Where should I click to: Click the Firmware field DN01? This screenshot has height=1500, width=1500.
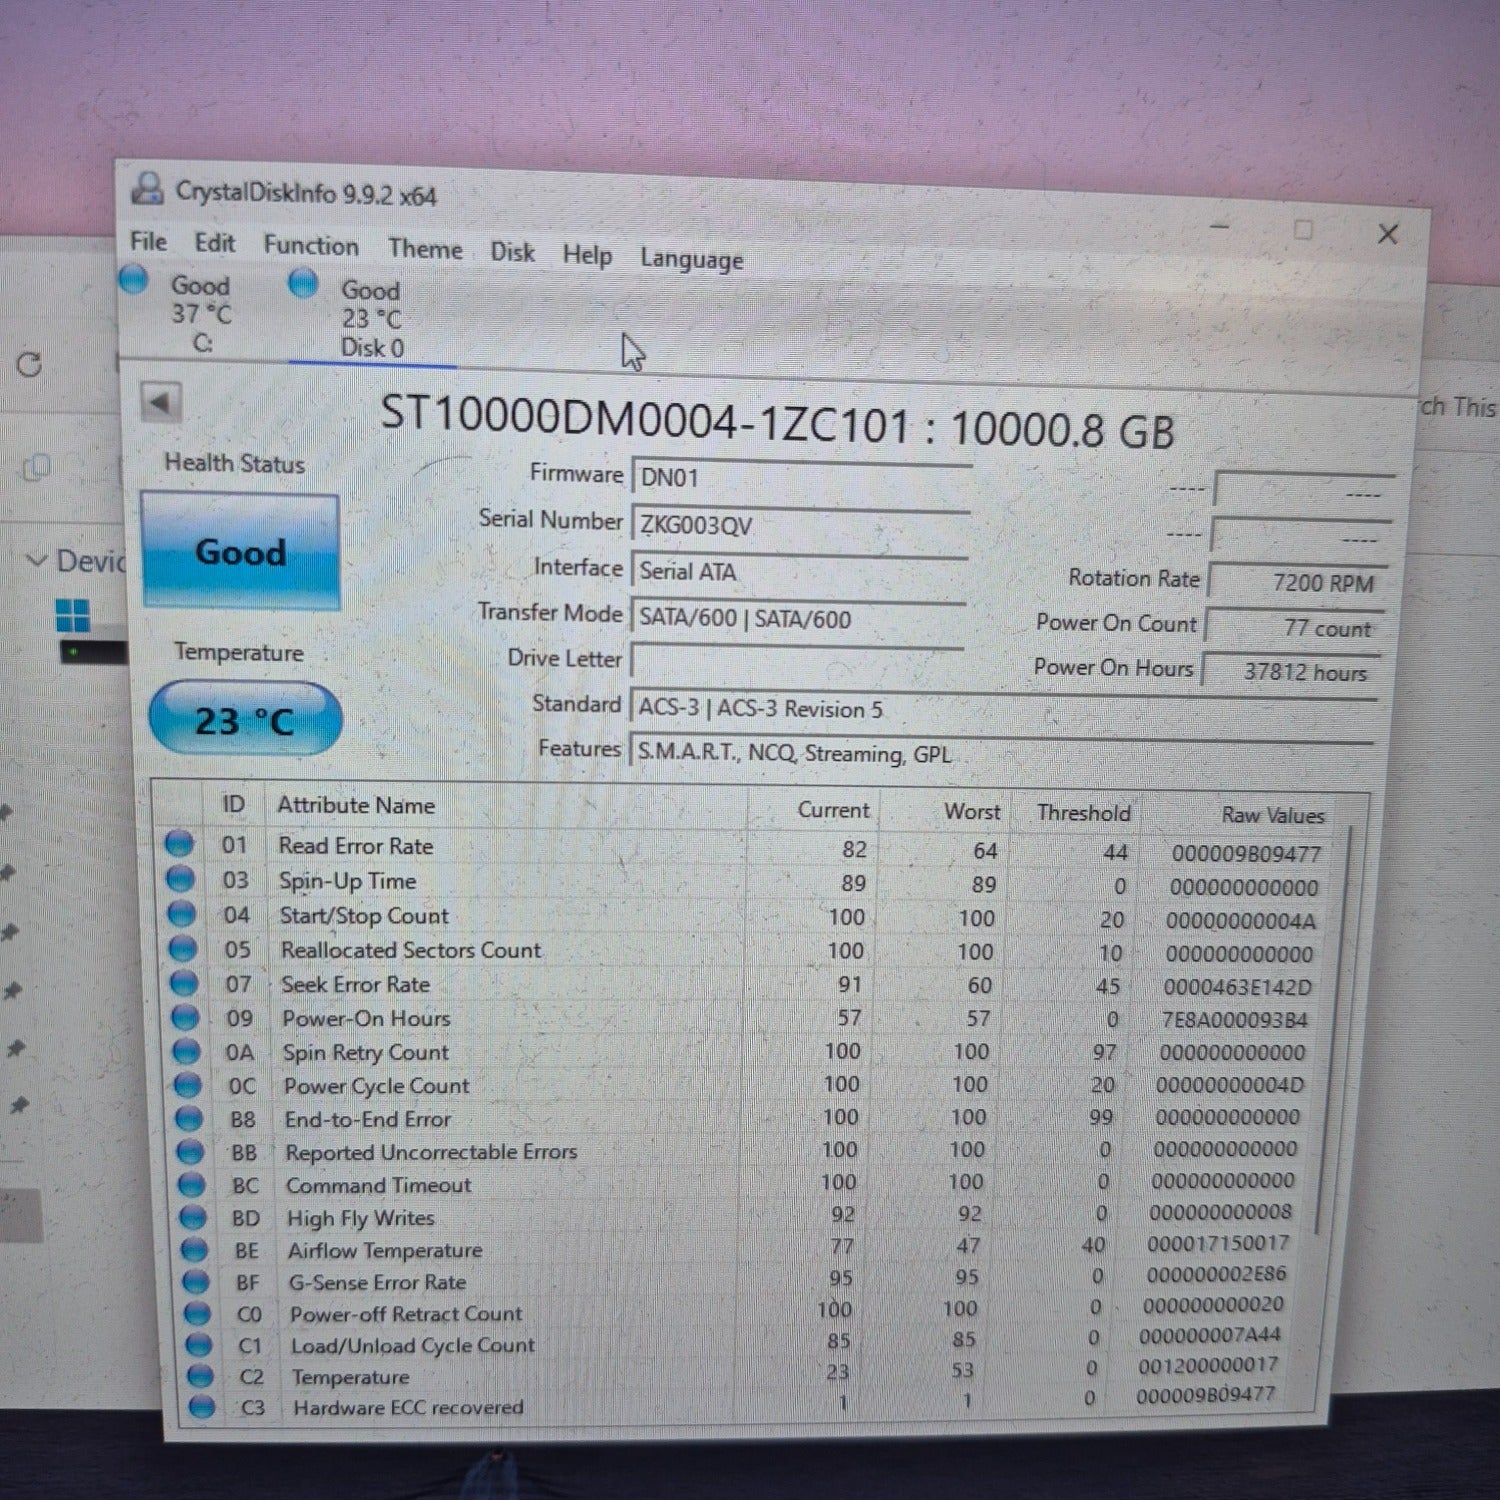click(801, 478)
